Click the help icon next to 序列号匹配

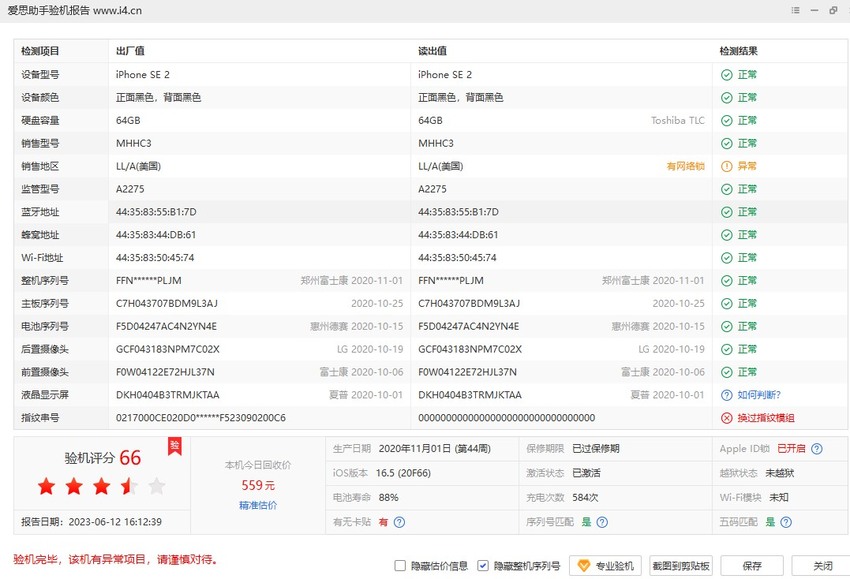pos(602,522)
